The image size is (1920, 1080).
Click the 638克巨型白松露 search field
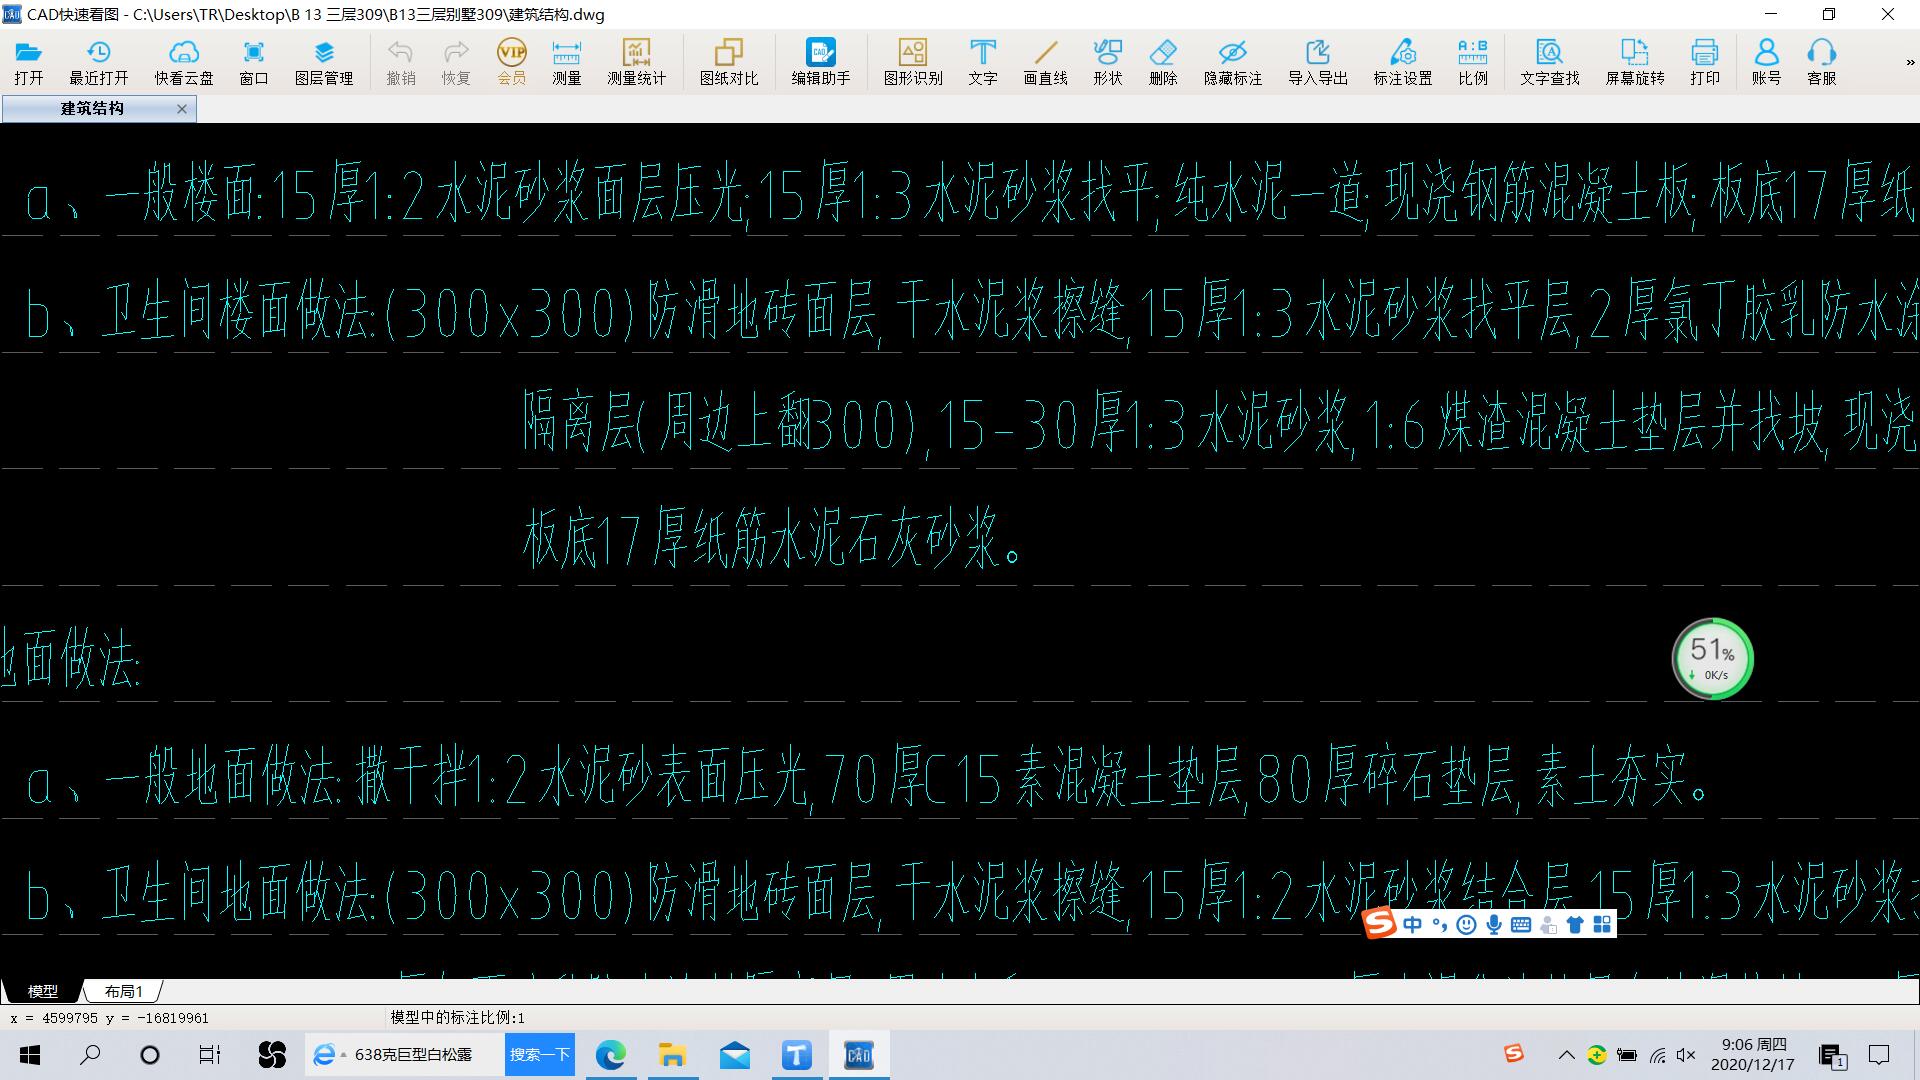tap(405, 1055)
